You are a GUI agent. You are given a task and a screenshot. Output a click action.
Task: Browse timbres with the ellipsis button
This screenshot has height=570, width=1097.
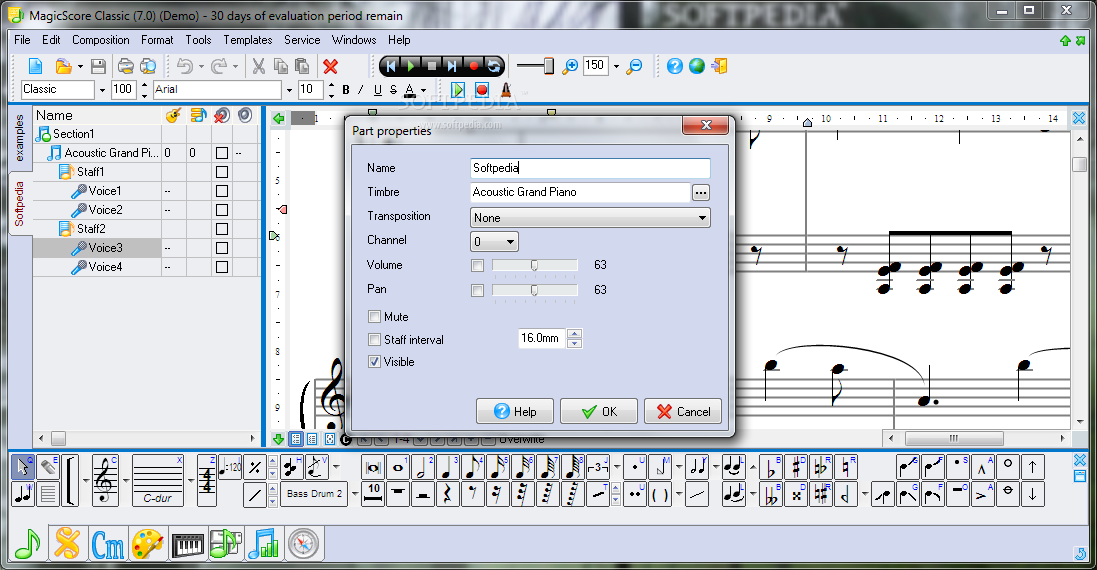pos(700,192)
